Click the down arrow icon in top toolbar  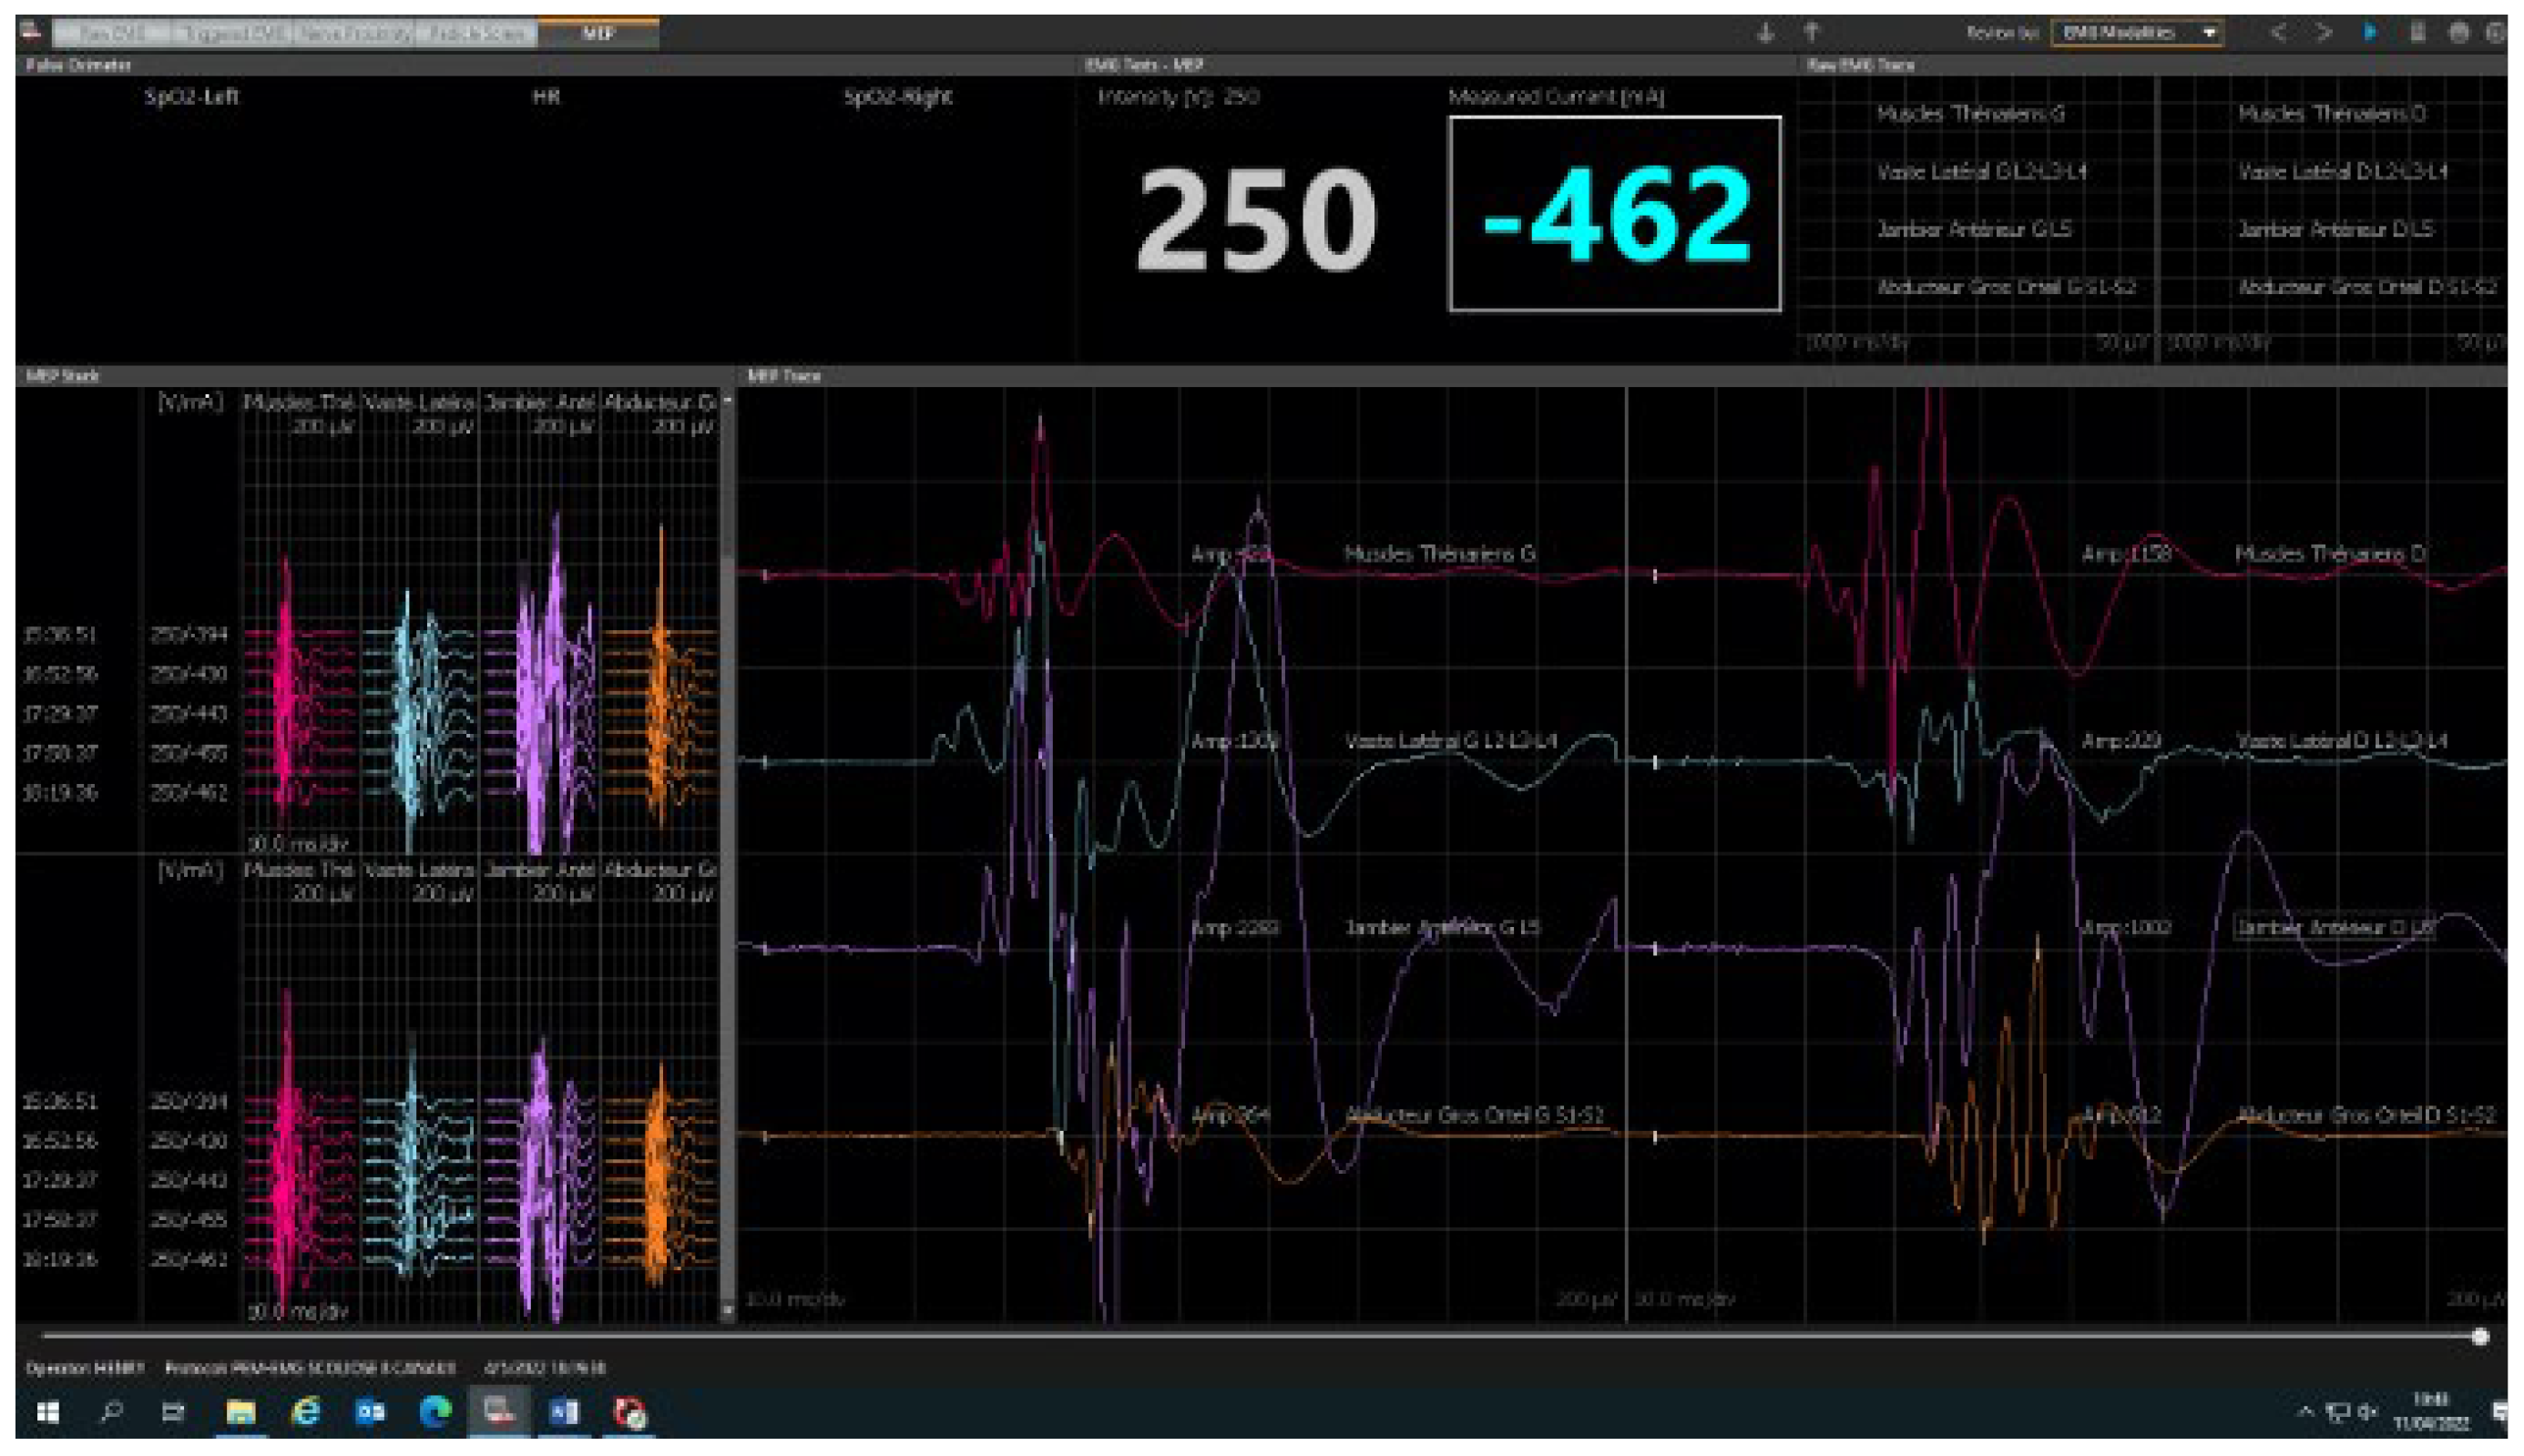pos(1765,33)
